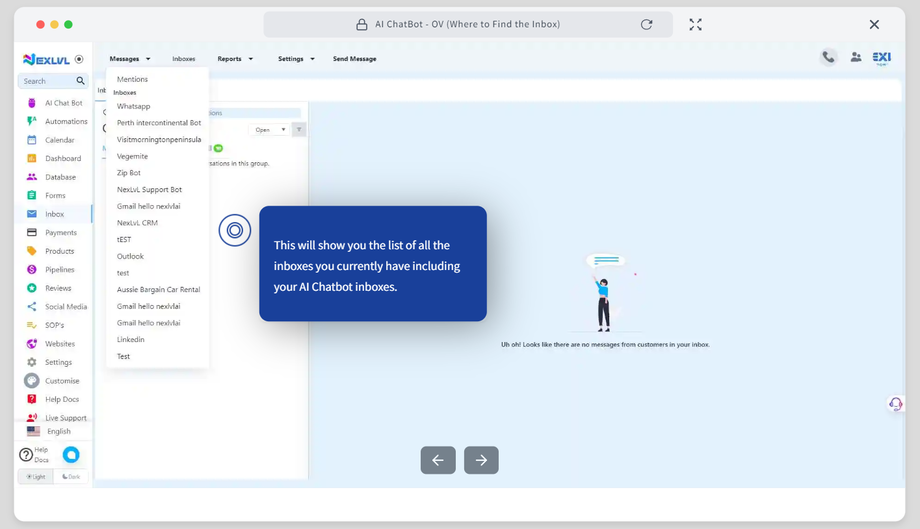Click the phone call icon in header
Viewport: 920px width, 529px height.
828,57
